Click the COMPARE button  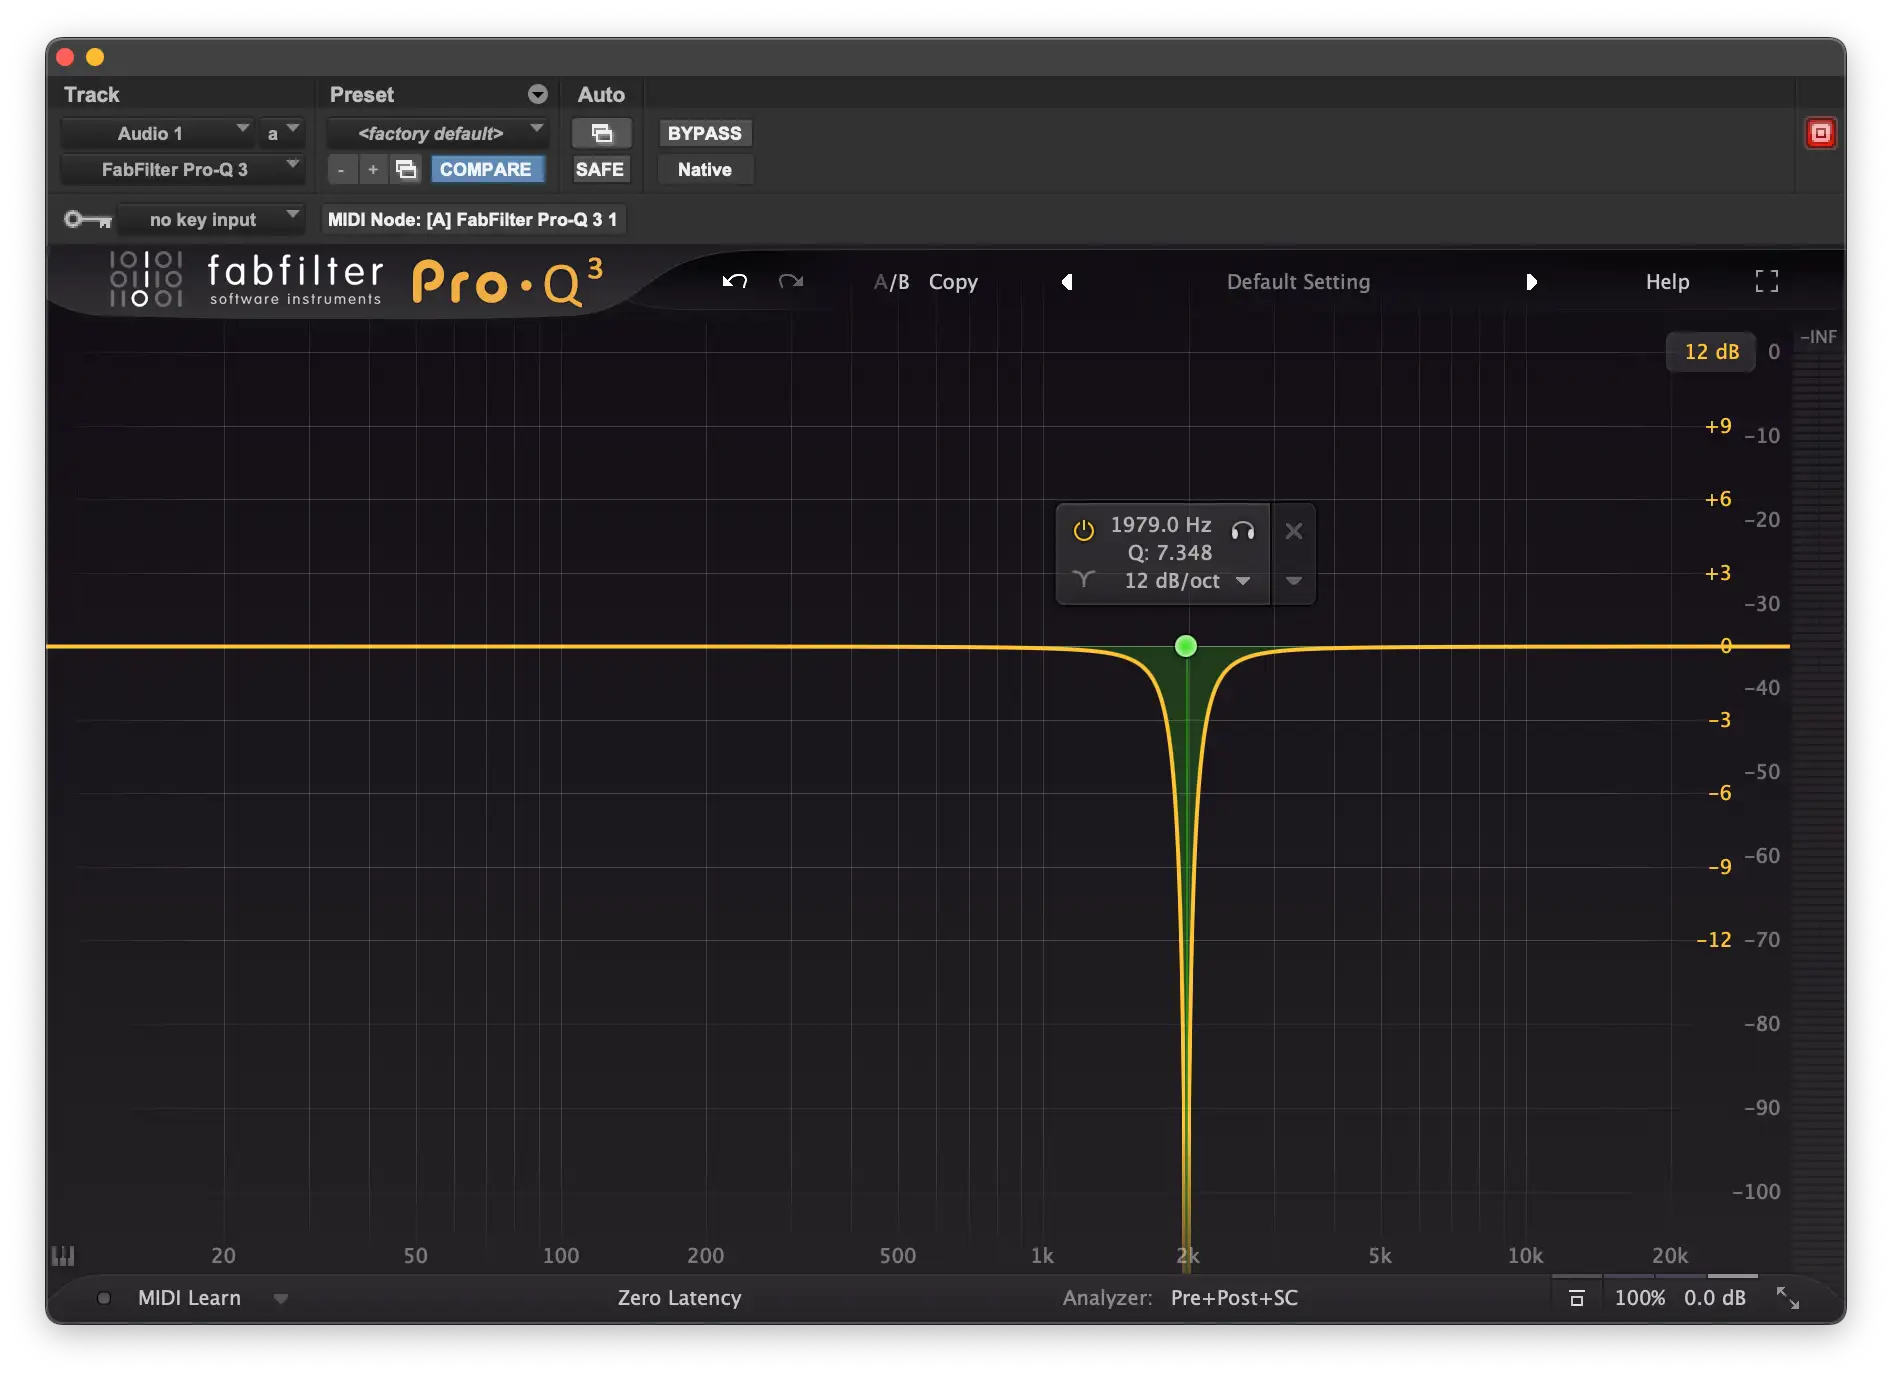tap(486, 169)
